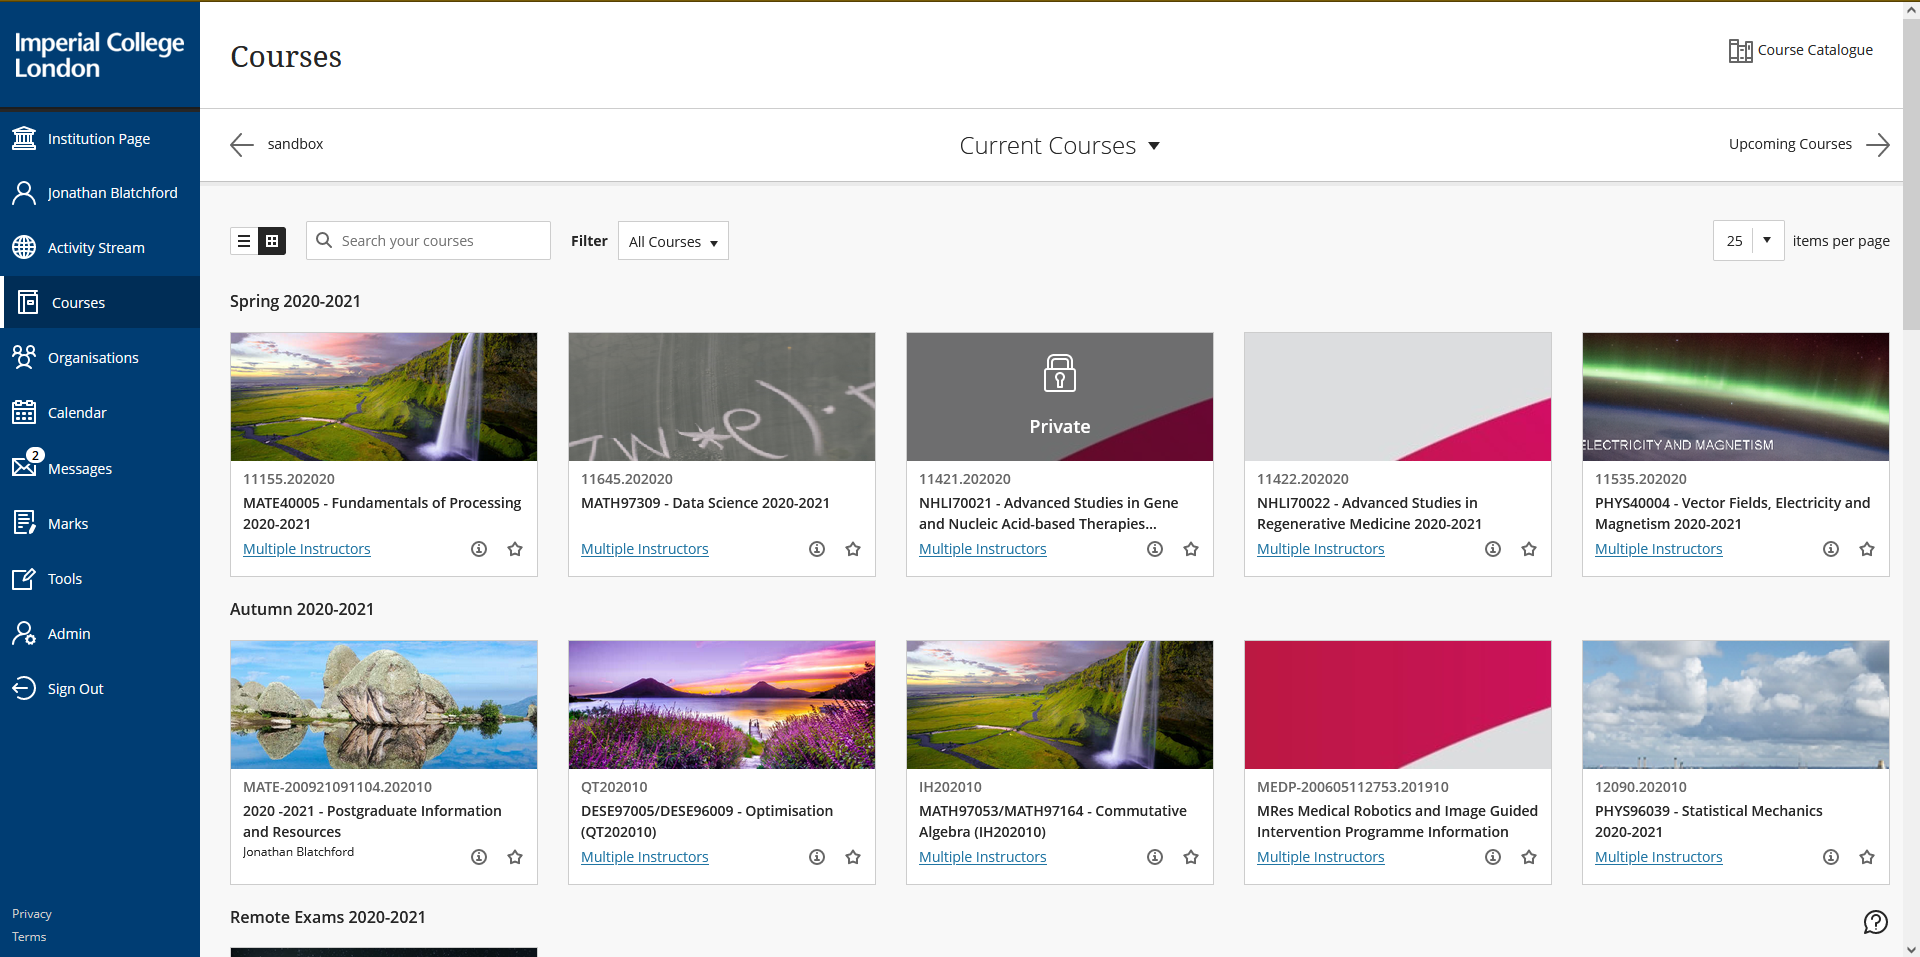
Task: Favorite the MATE40005 course with star
Action: [515, 549]
